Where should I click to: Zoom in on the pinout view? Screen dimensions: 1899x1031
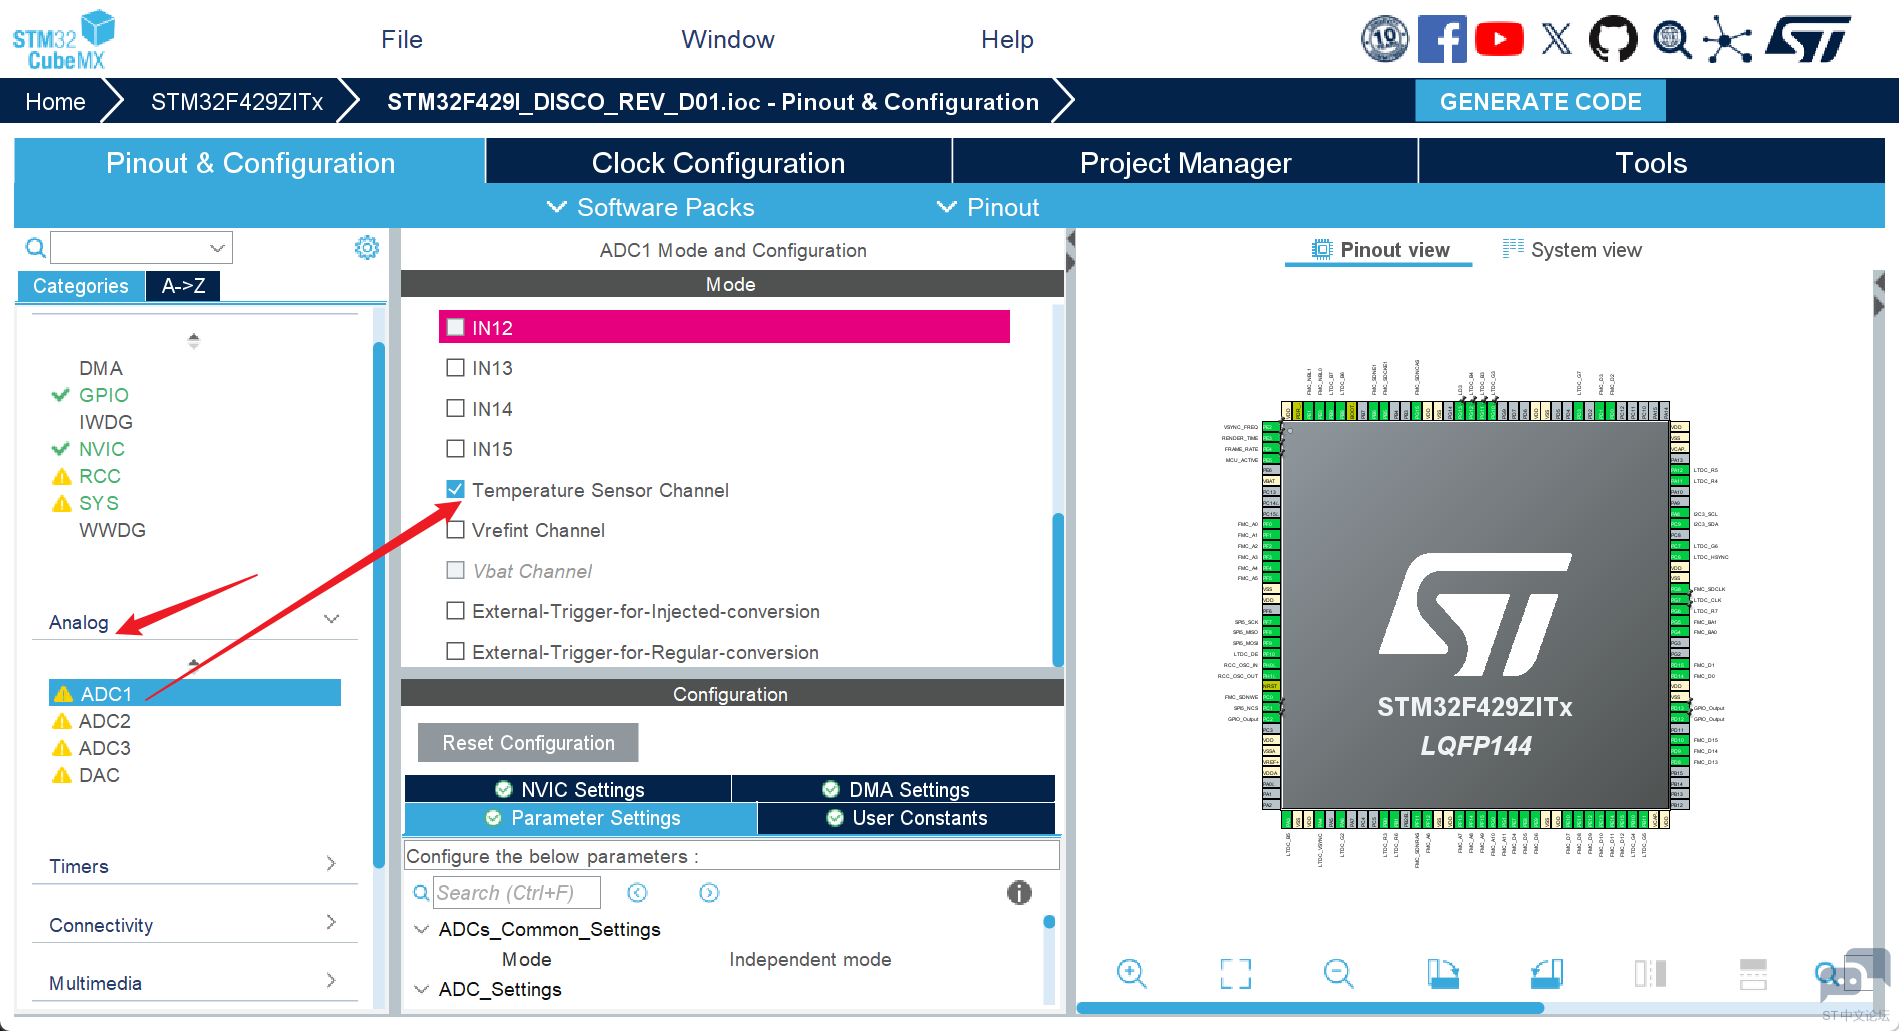pyautogui.click(x=1131, y=972)
